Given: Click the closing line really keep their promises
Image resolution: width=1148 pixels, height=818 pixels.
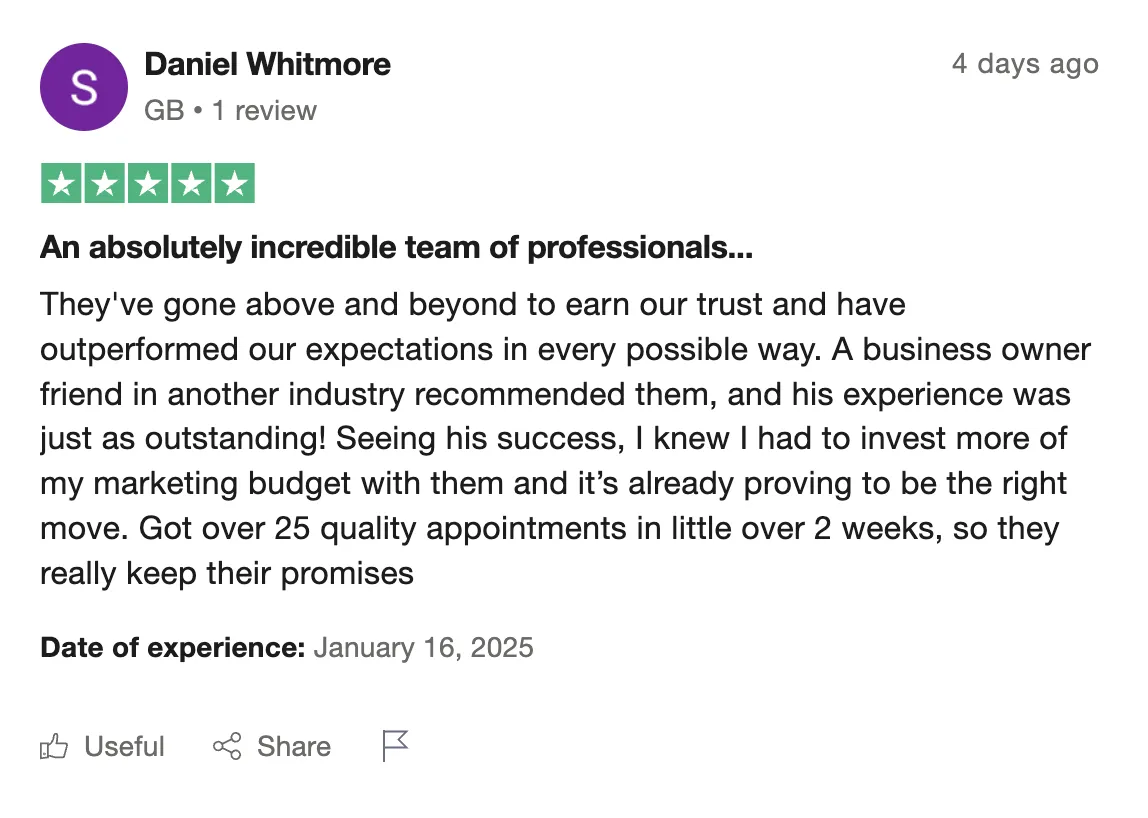Looking at the screenshot, I should [x=227, y=573].
